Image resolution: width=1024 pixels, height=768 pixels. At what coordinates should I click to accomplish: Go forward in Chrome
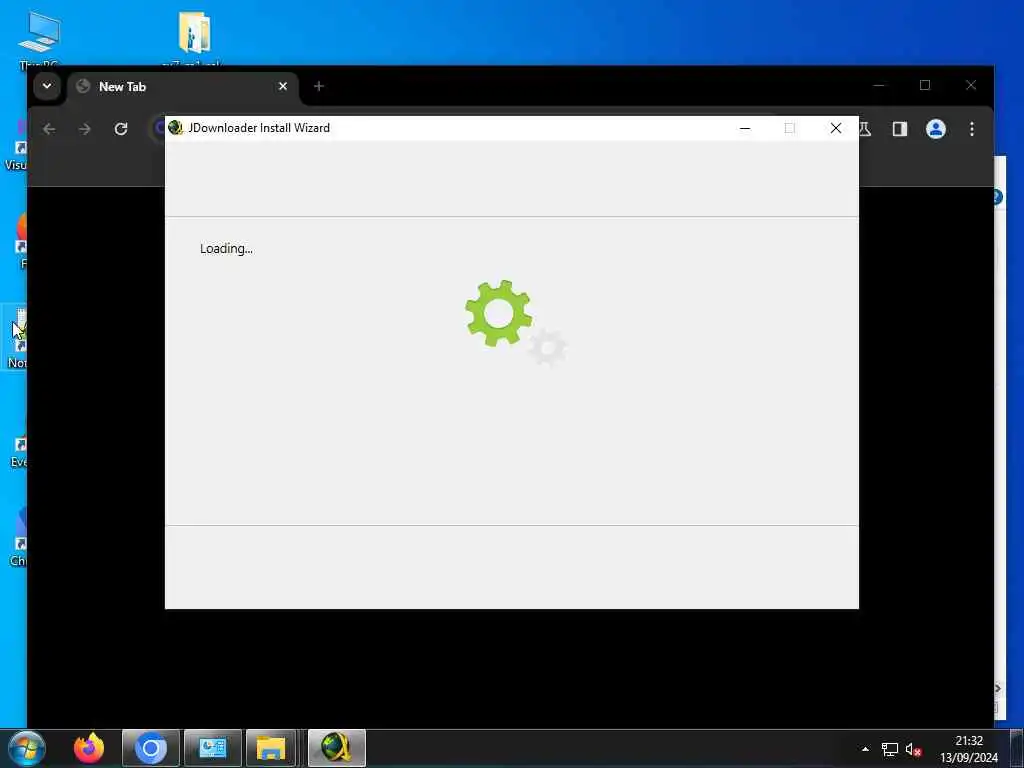point(85,129)
